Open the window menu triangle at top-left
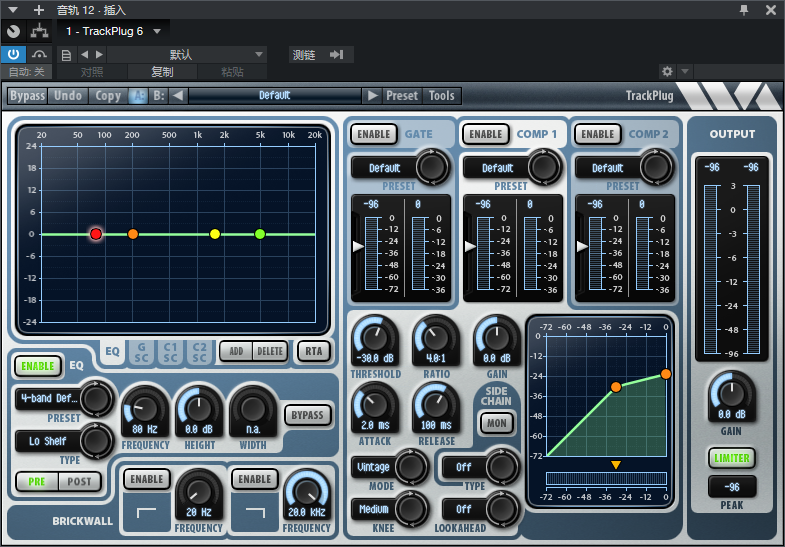Image resolution: width=785 pixels, height=547 pixels. pyautogui.click(x=14, y=10)
